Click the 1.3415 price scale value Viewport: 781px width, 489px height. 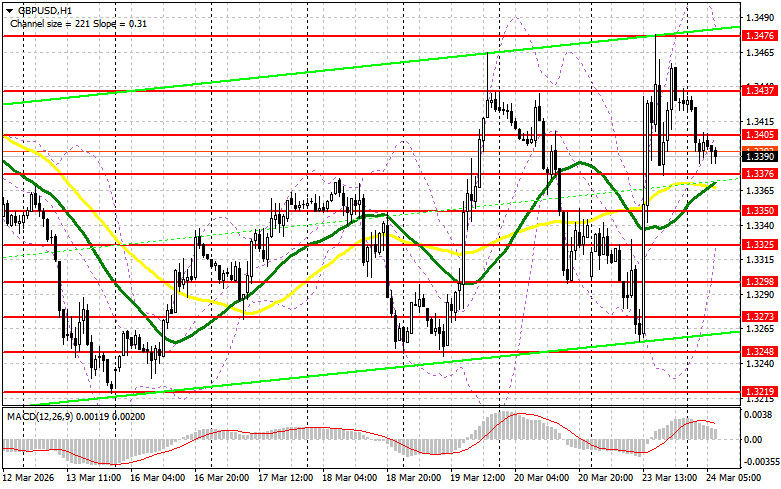pyautogui.click(x=760, y=122)
